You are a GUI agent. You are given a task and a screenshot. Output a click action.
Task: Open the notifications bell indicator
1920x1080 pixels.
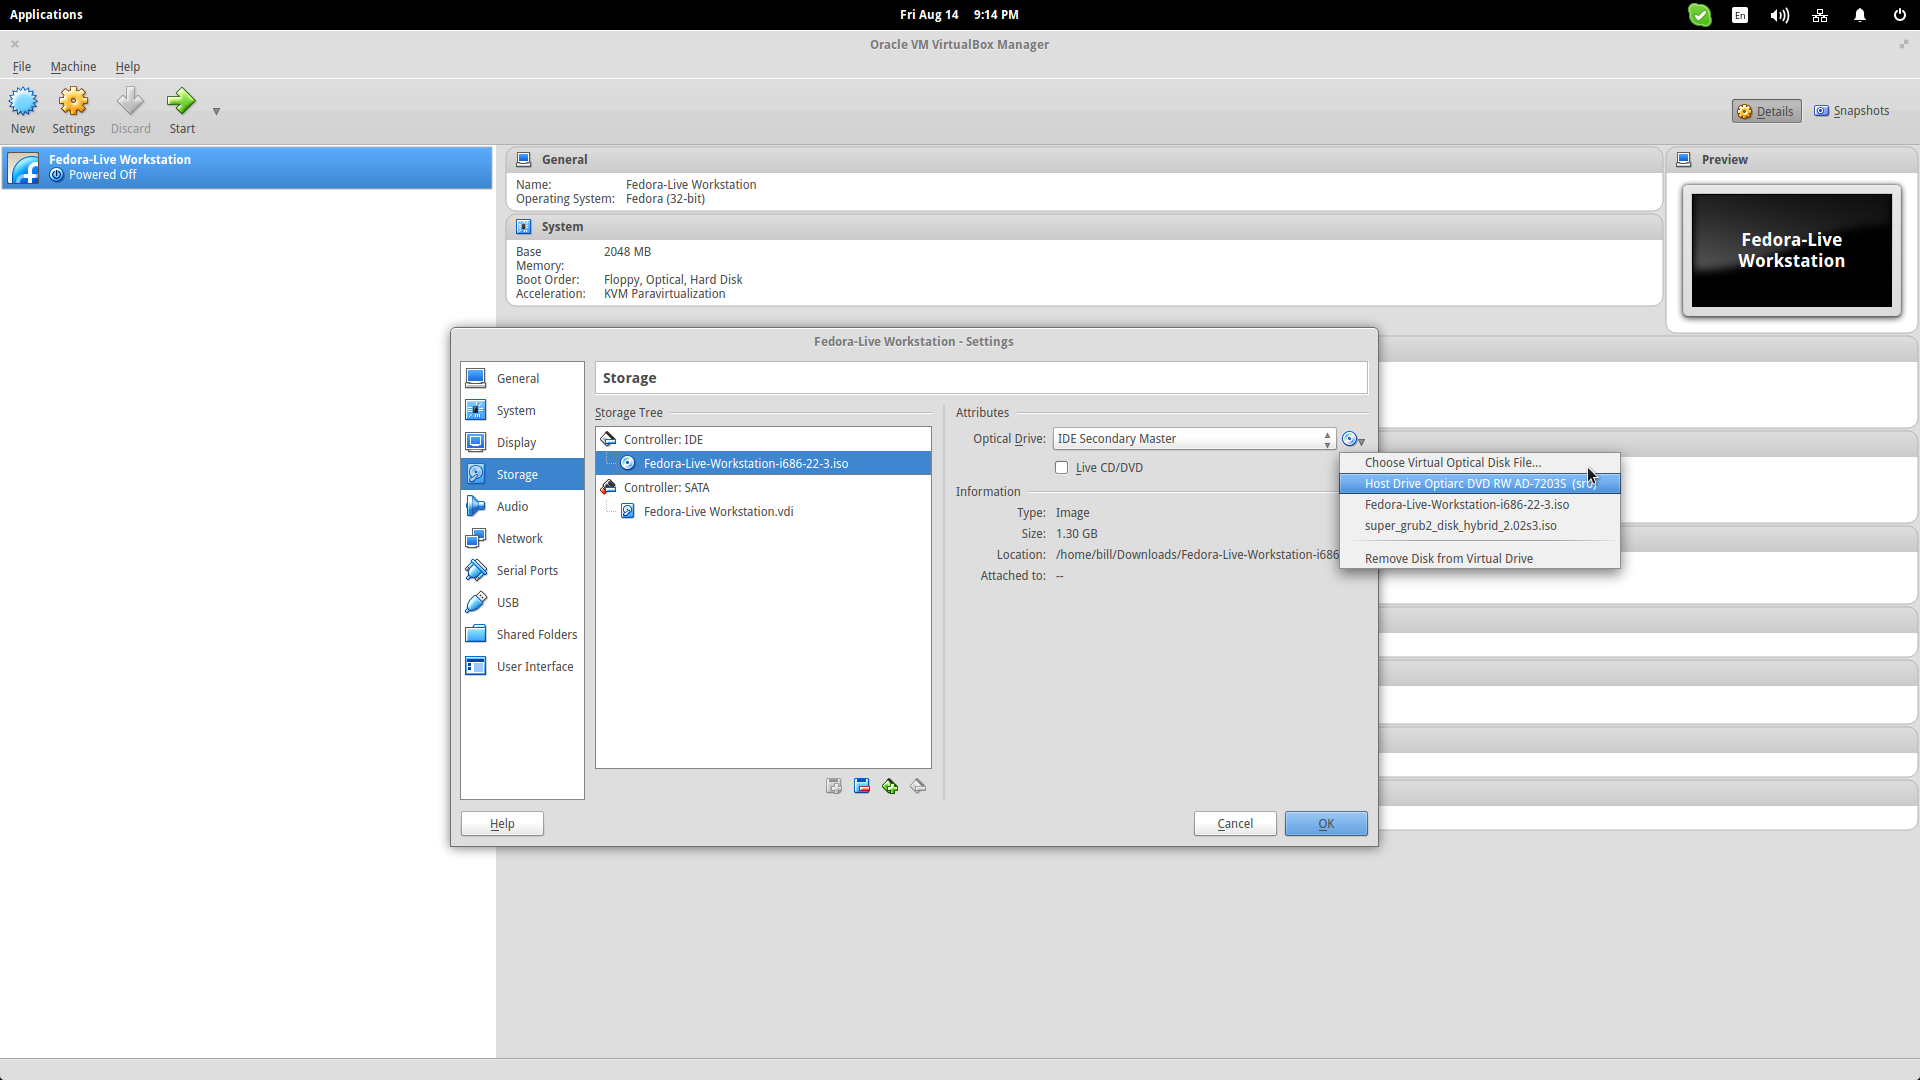1860,15
